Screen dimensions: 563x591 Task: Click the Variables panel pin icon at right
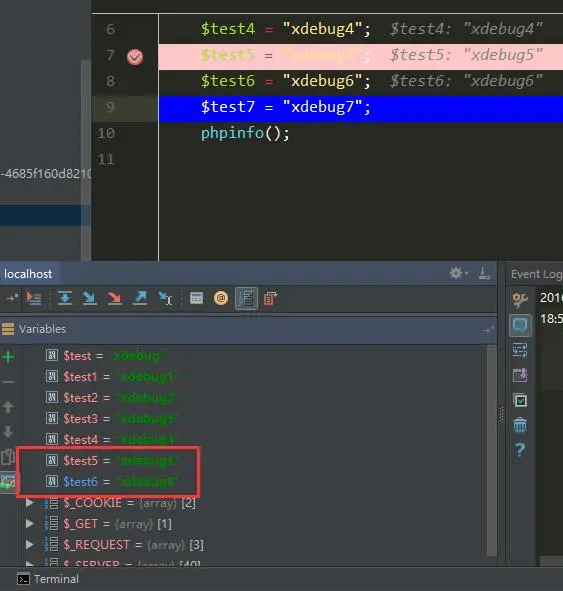[488, 329]
